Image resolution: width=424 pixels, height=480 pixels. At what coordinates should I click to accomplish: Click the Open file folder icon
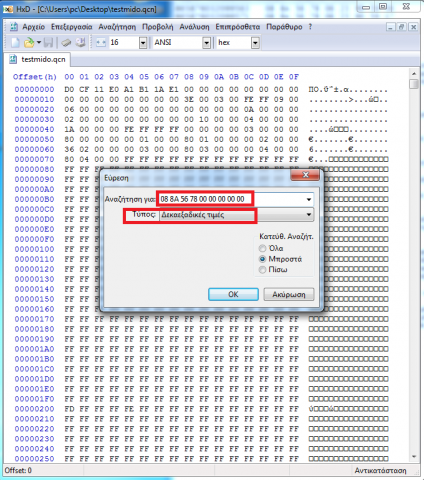tap(29, 43)
